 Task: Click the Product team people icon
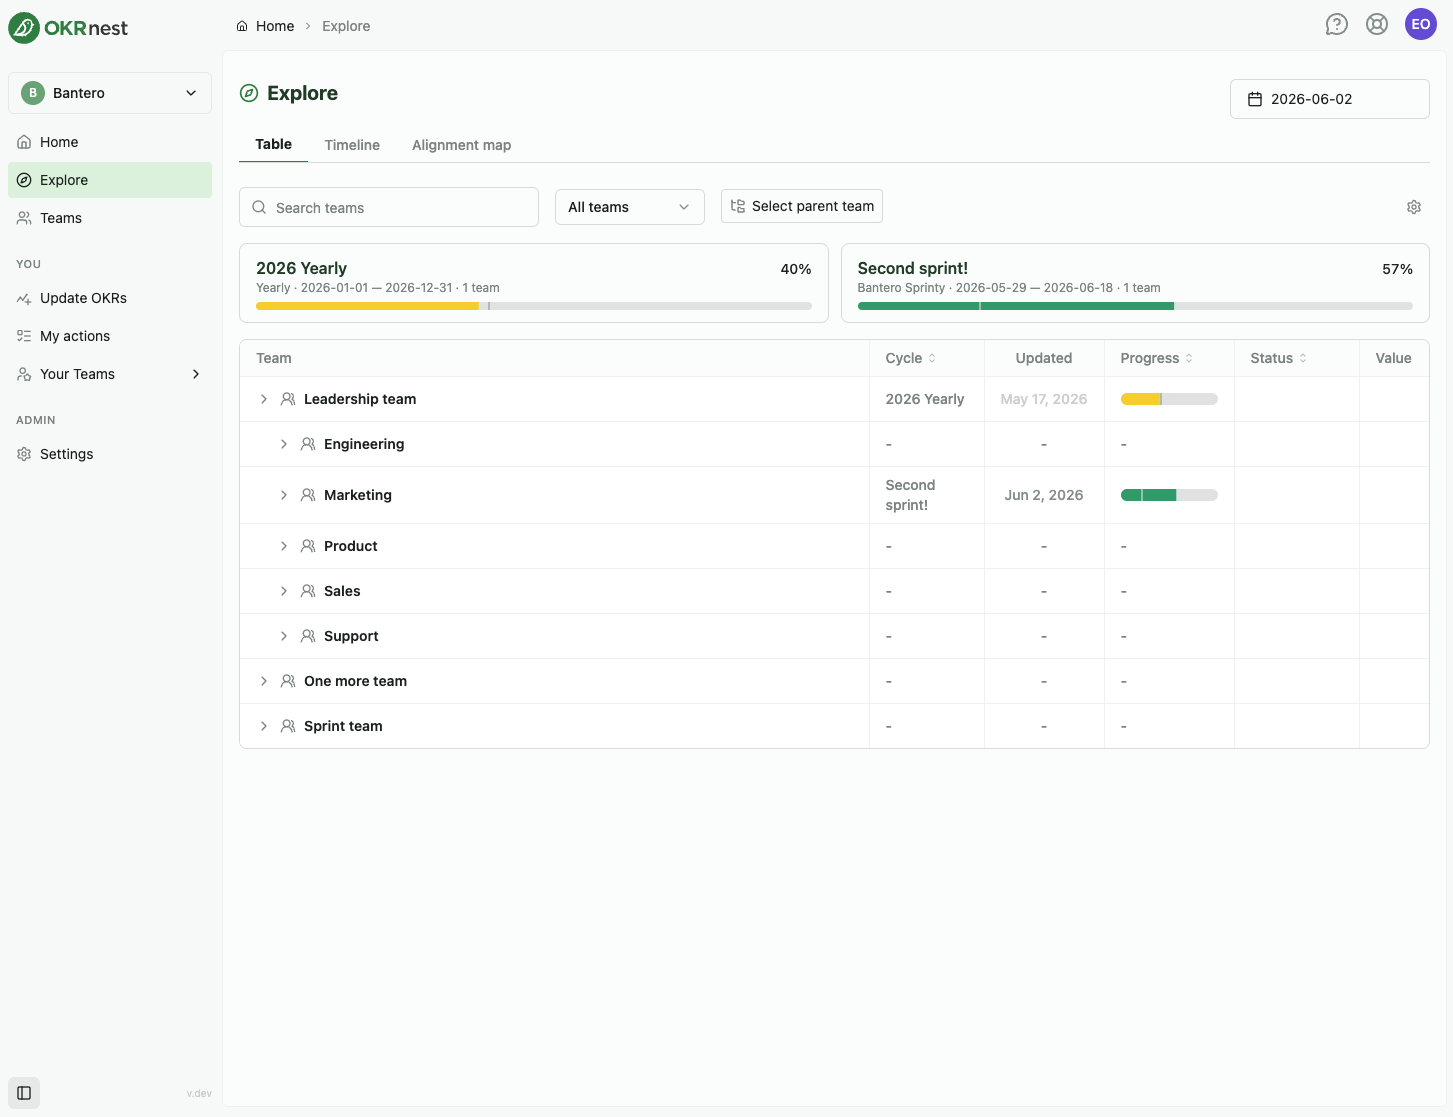(308, 546)
